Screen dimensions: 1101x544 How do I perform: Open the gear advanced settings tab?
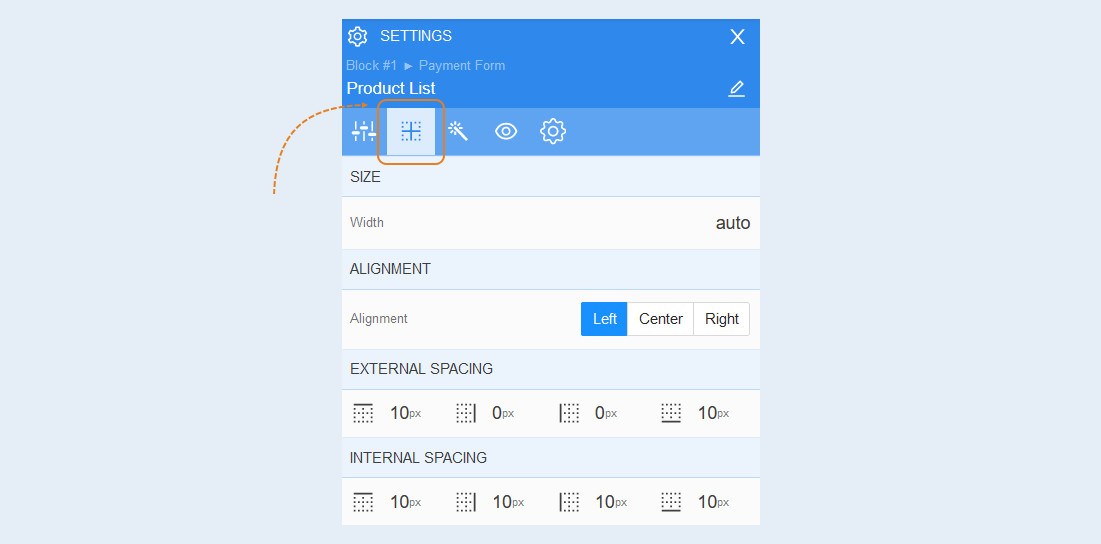[553, 131]
